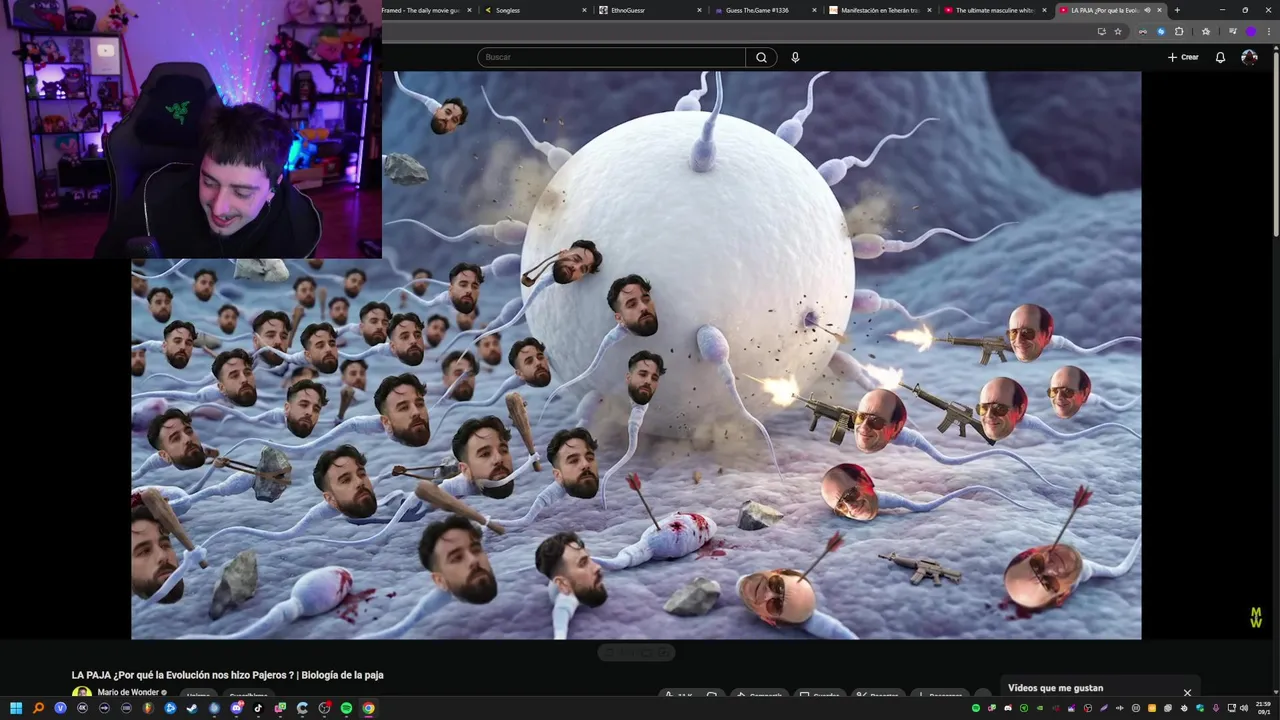
Task: Open the Windows Start menu
Action: [16, 708]
